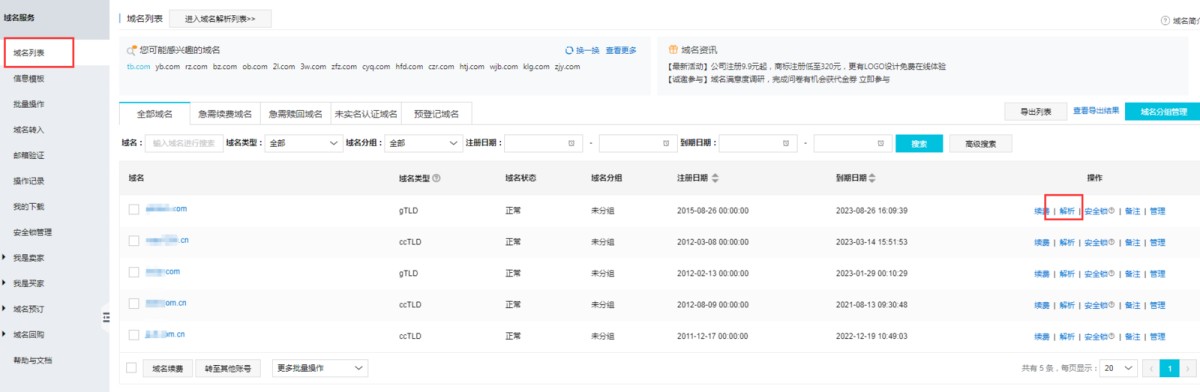Click the 换一换 refresh icon
This screenshot has height=392, width=1200.
click(569, 49)
